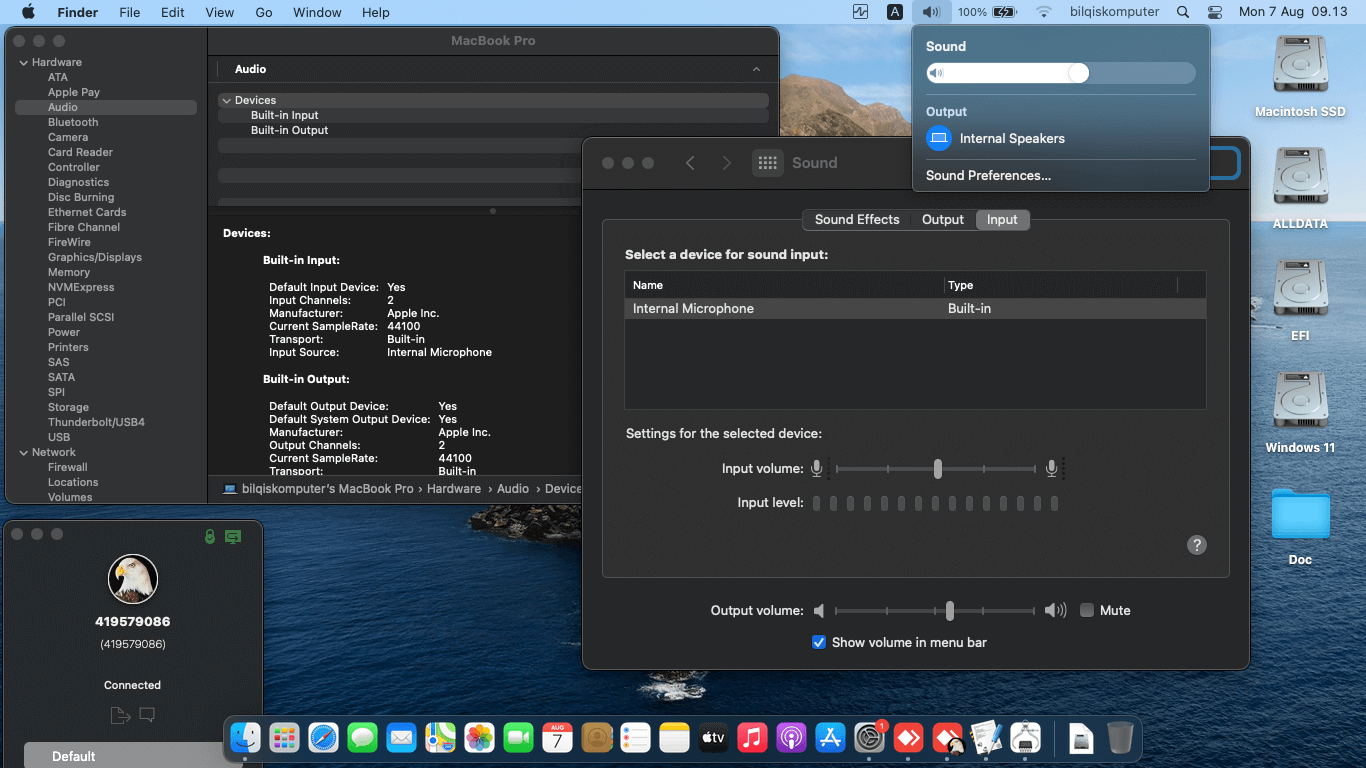Open the AnyDesk chat icon
Screen dimensions: 1366x768
147,715
